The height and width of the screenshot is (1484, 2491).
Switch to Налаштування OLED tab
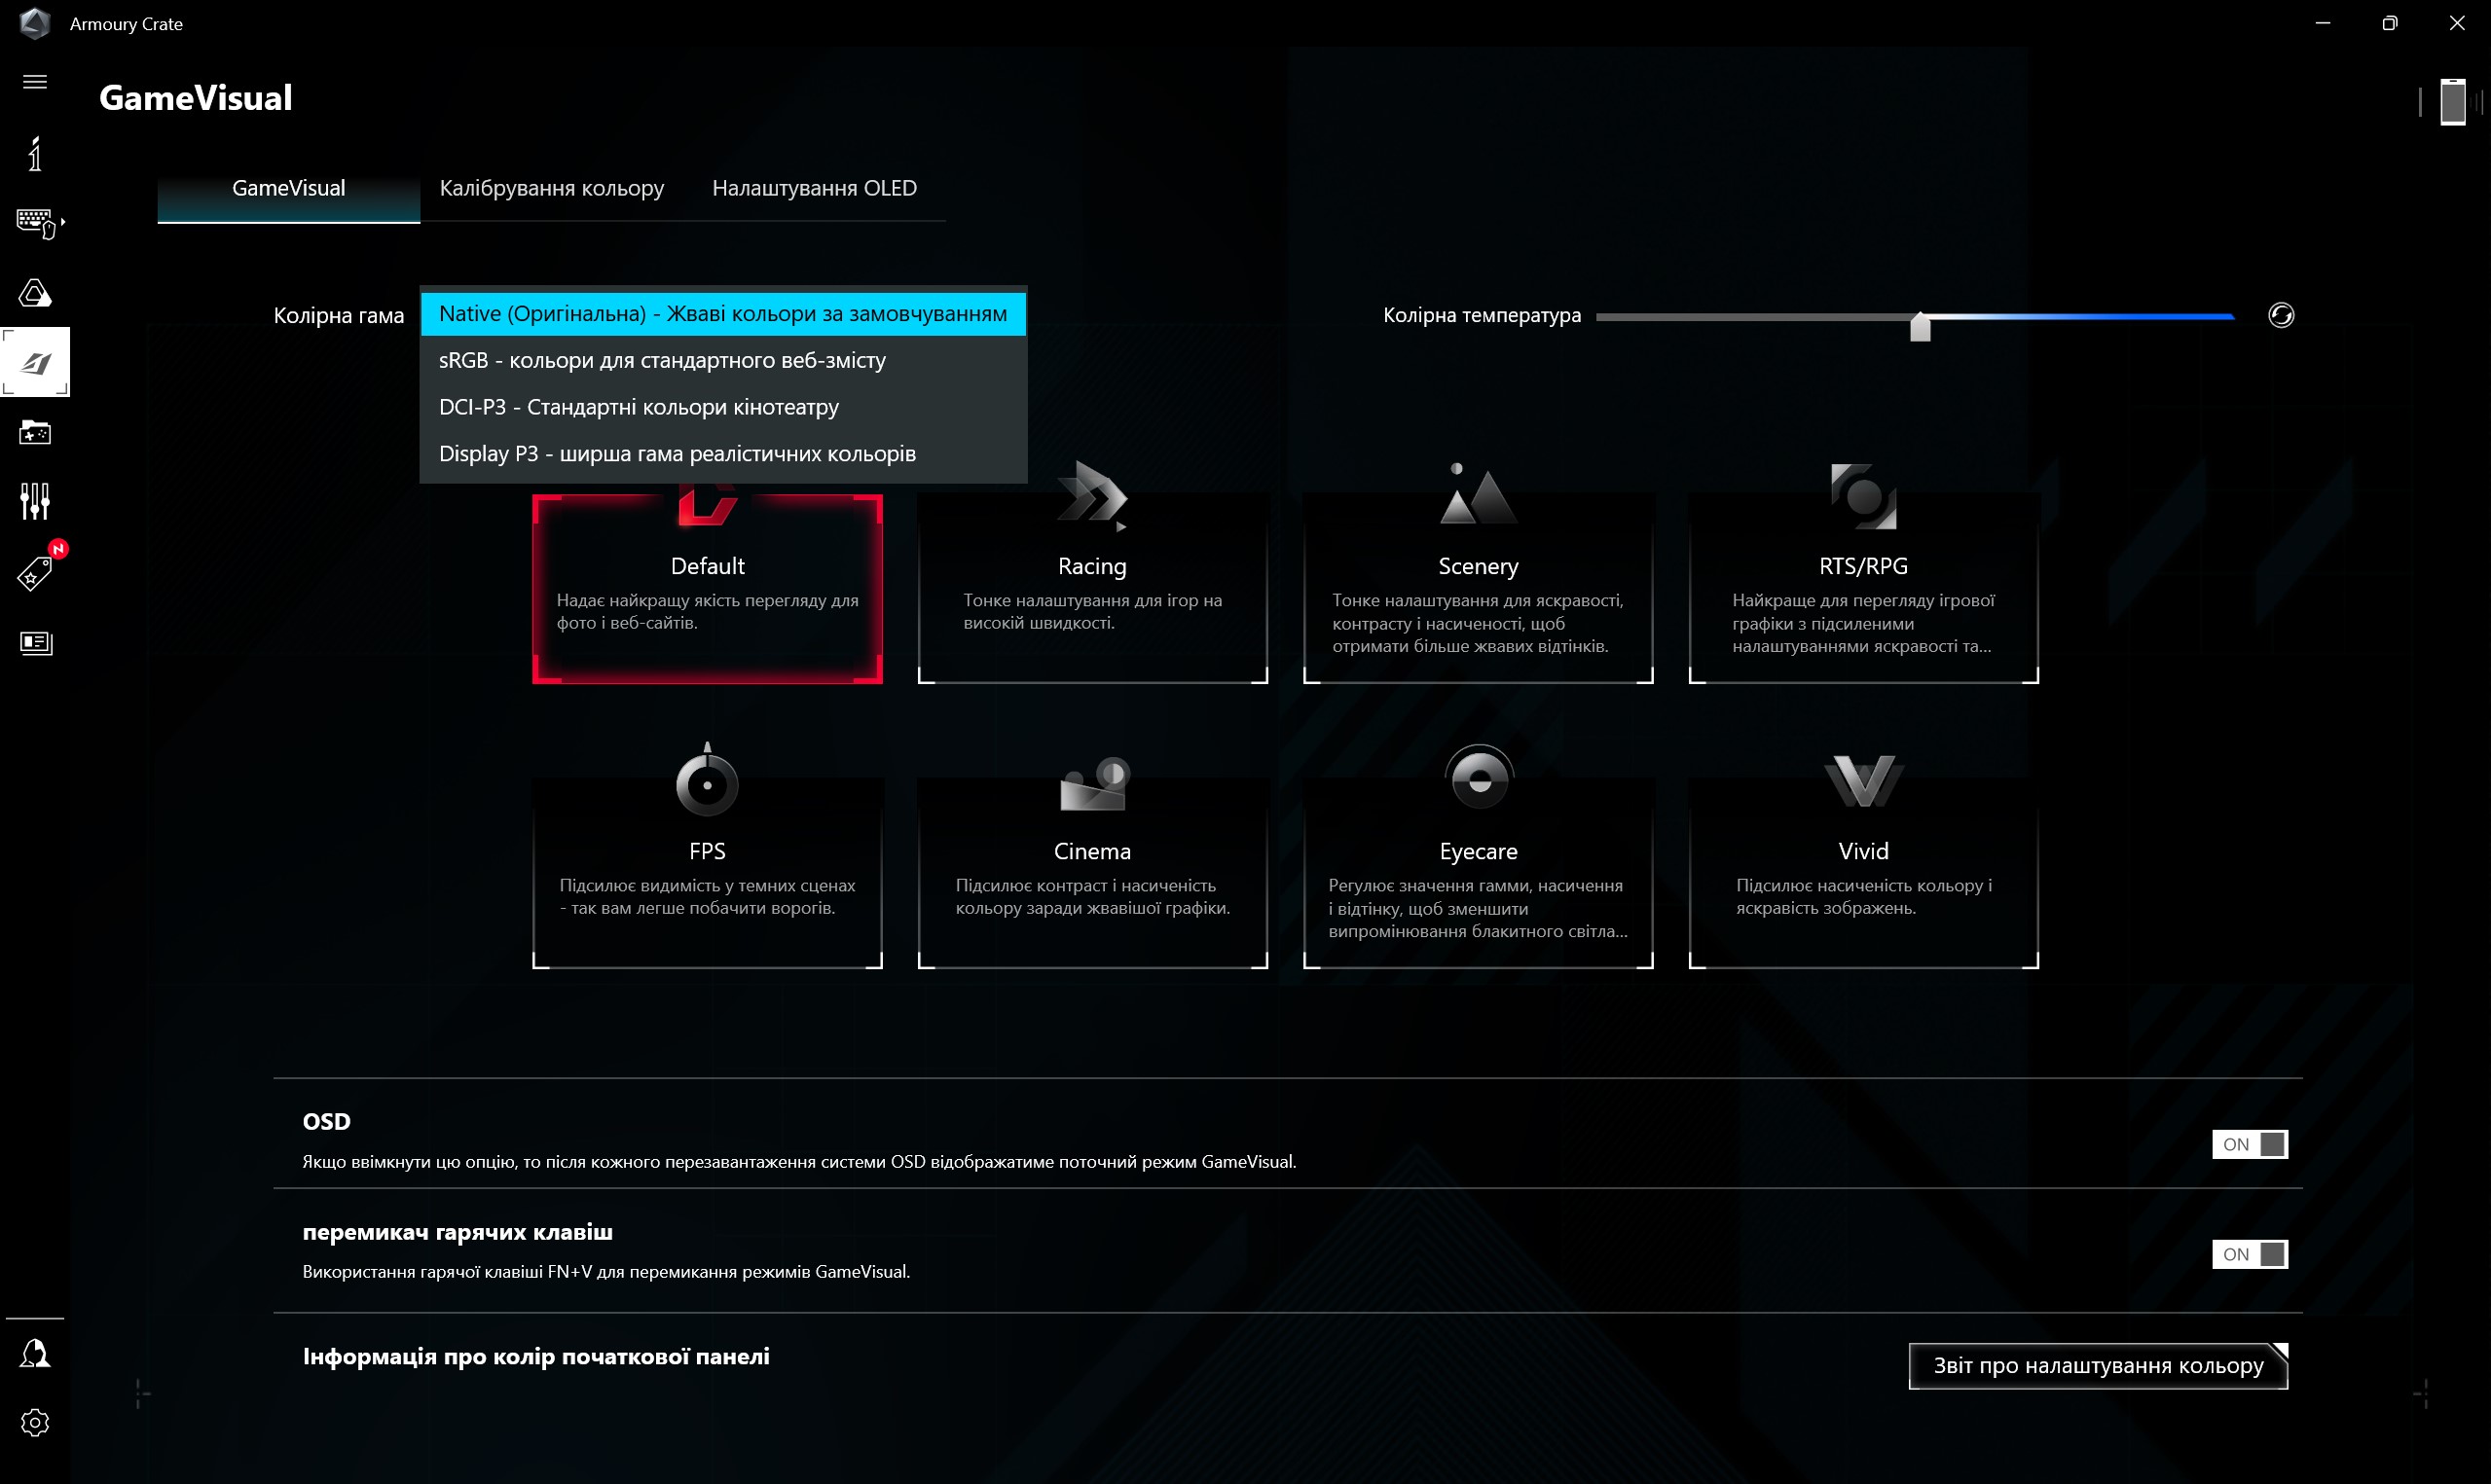(x=814, y=188)
